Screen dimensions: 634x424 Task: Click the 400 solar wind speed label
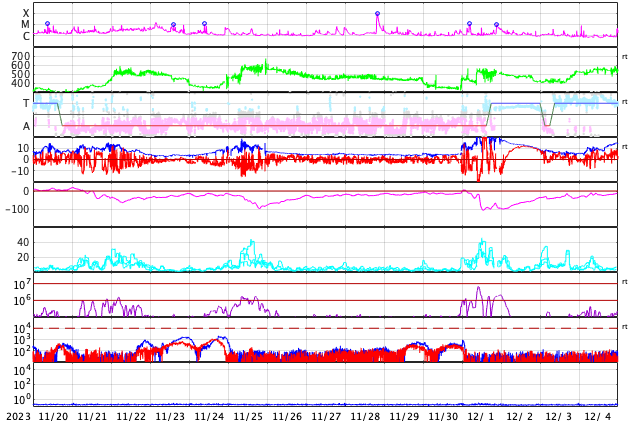pyautogui.click(x=21, y=83)
